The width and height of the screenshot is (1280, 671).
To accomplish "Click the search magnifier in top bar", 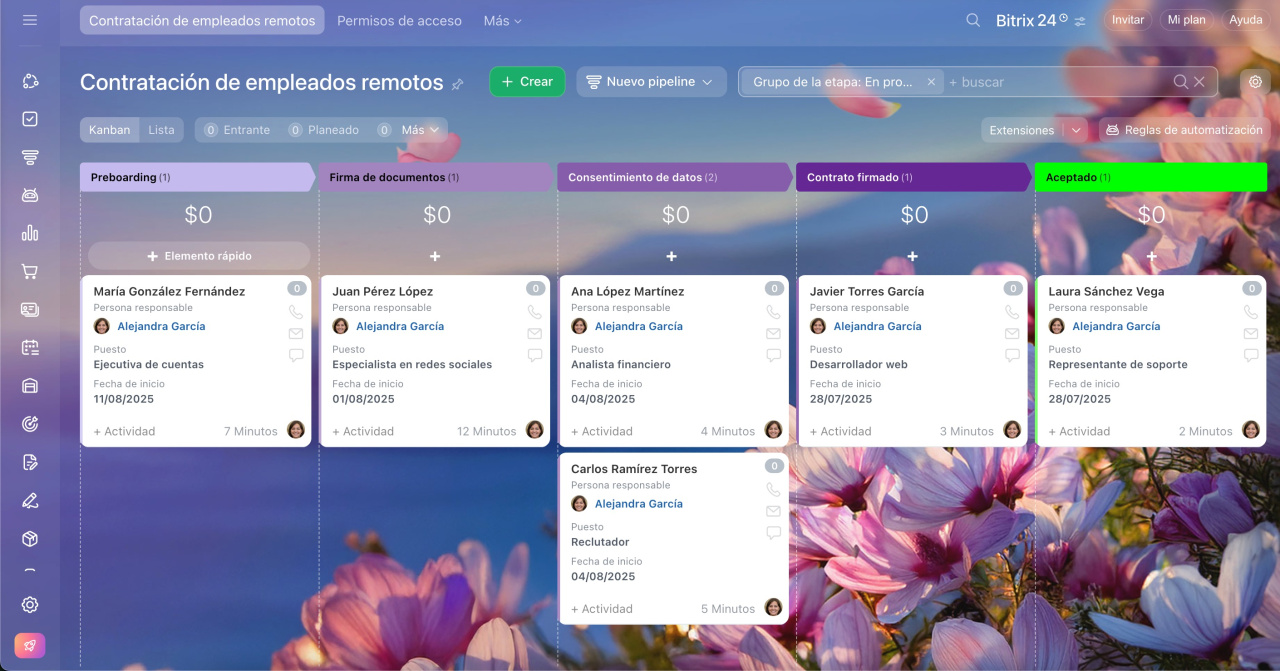I will coord(973,20).
